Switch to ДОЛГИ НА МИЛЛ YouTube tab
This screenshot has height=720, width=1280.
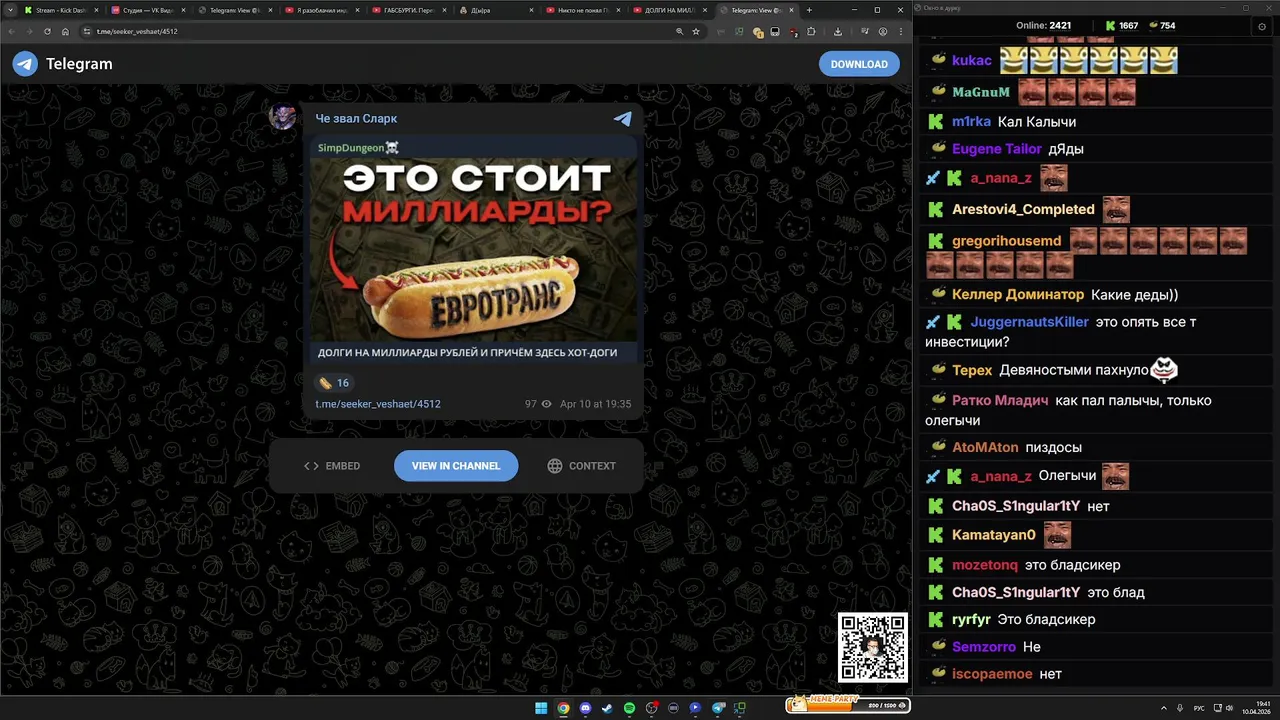pyautogui.click(x=668, y=10)
